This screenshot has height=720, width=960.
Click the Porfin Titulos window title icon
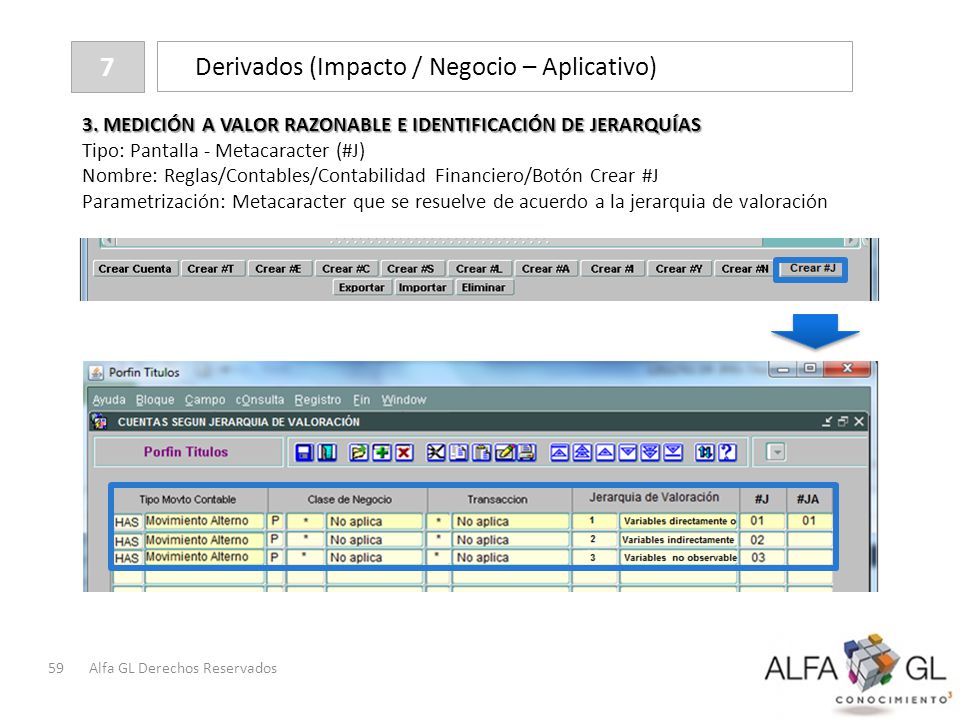click(96, 372)
